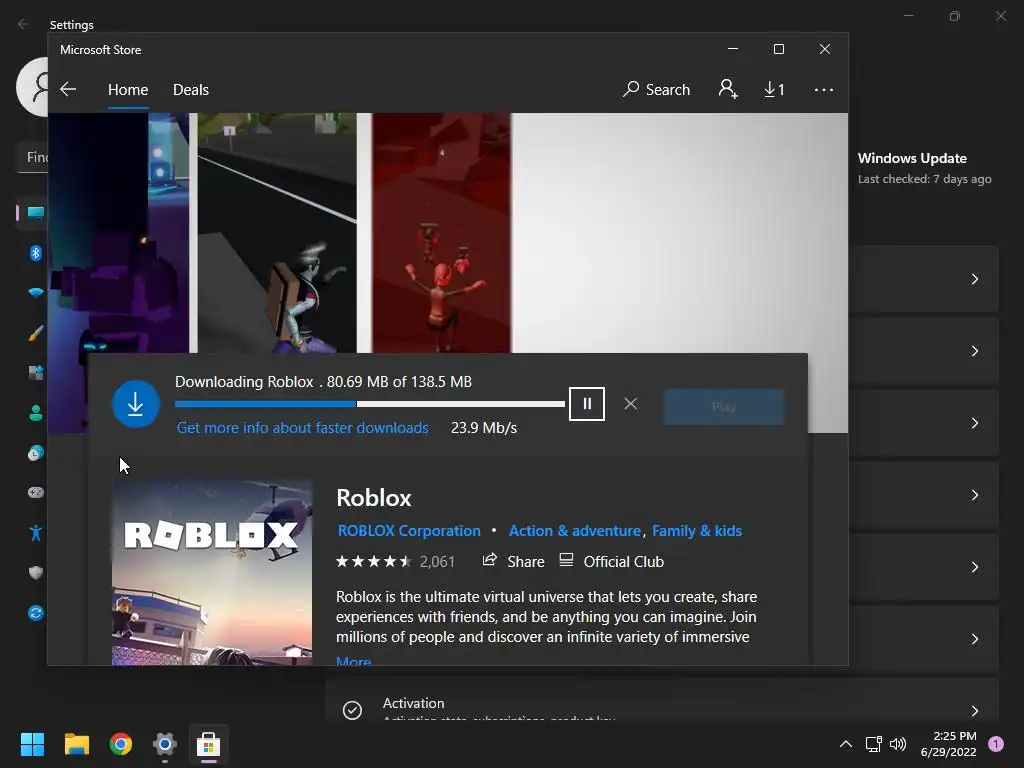The height and width of the screenshot is (768, 1024).
Task: Open the Store more options menu
Action: (824, 89)
